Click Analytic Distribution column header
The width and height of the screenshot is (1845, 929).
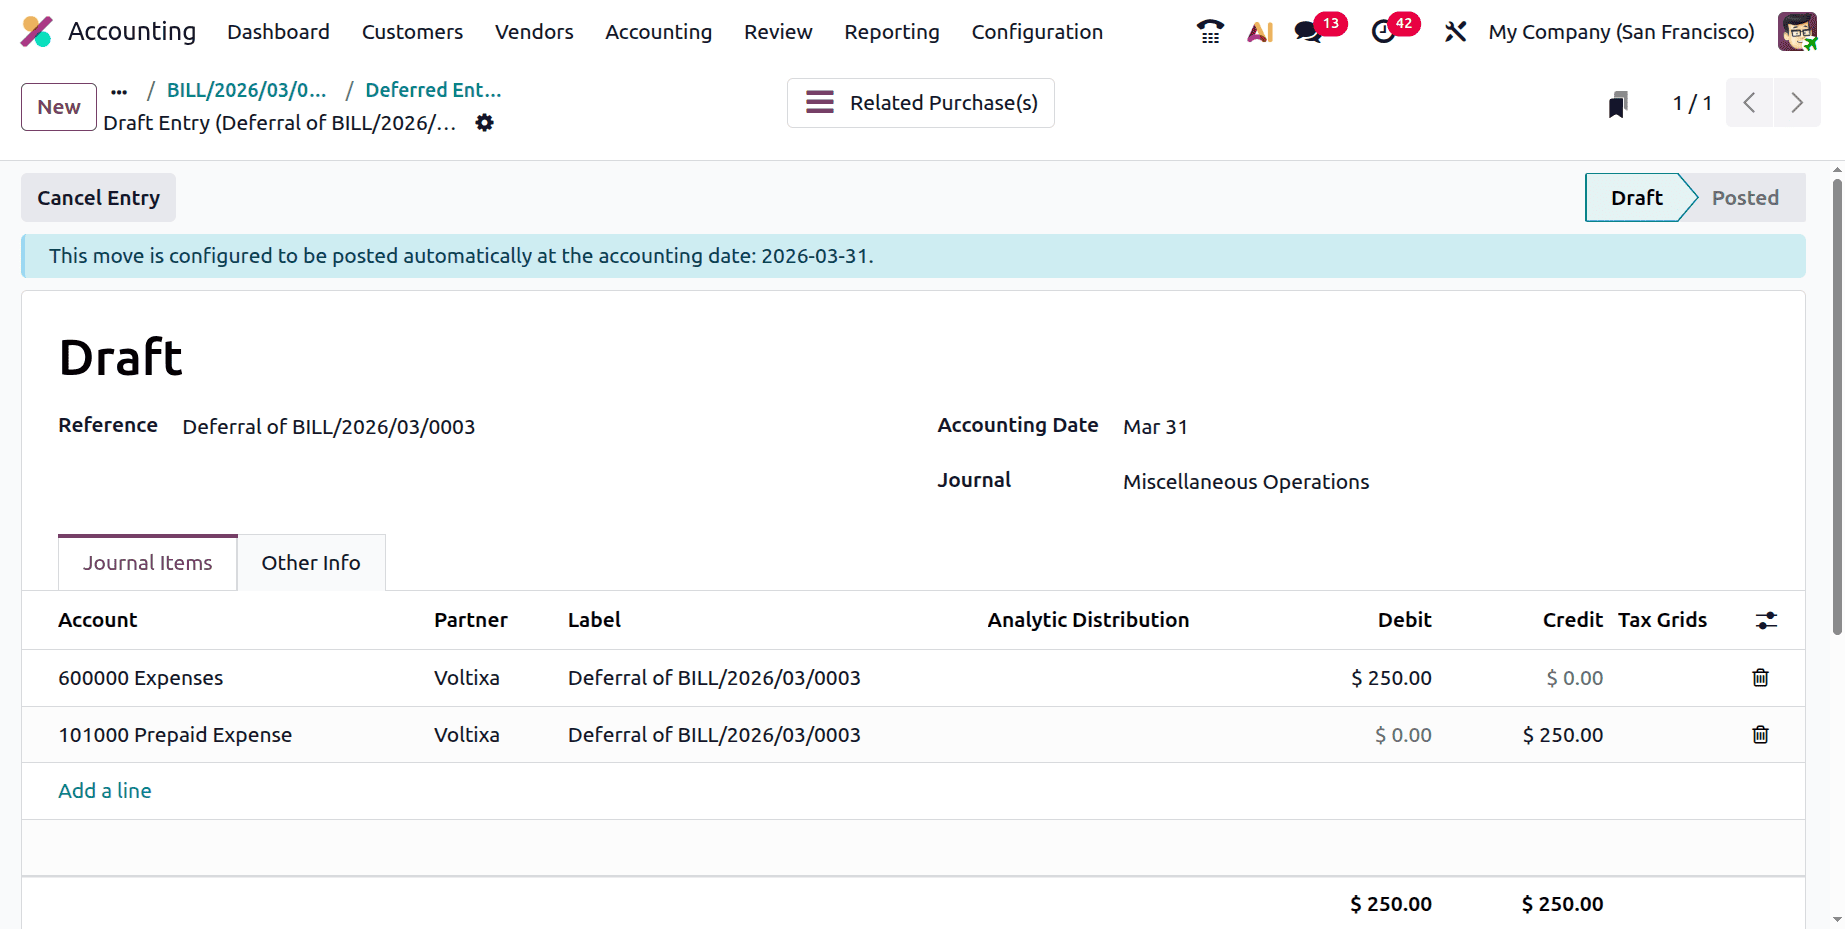pyautogui.click(x=1088, y=620)
